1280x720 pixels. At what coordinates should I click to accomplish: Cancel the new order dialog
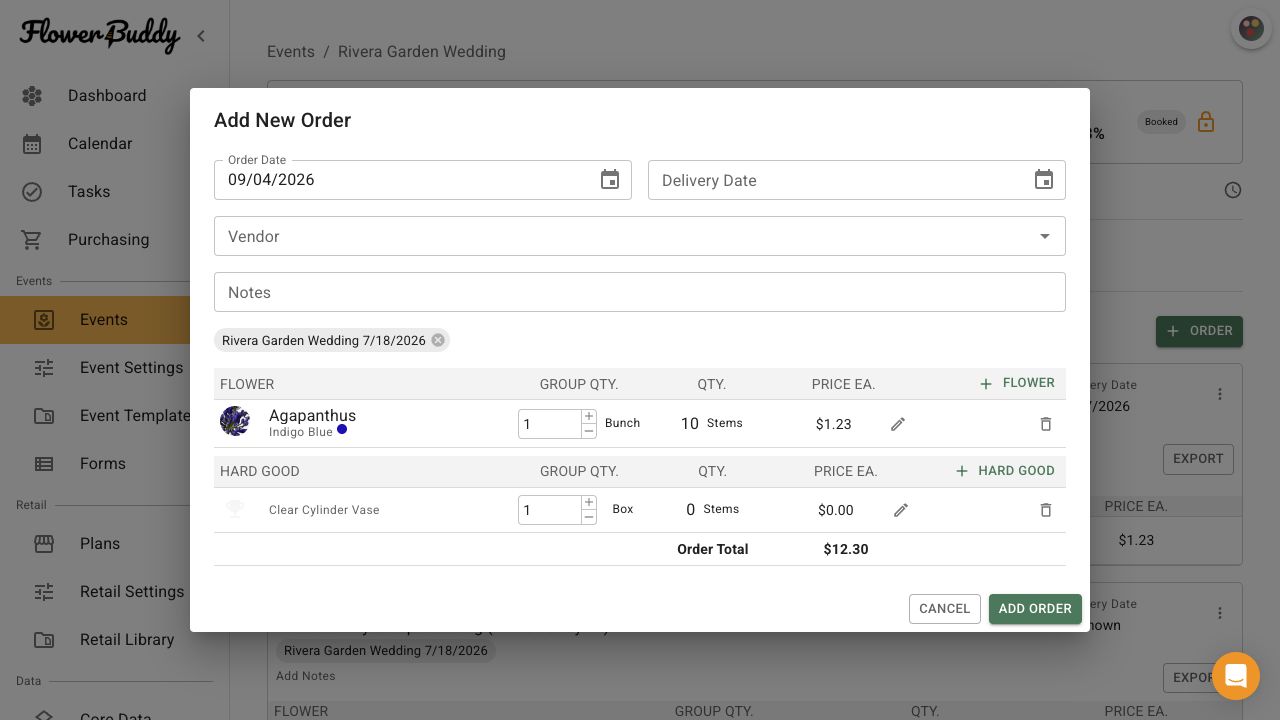coord(945,609)
